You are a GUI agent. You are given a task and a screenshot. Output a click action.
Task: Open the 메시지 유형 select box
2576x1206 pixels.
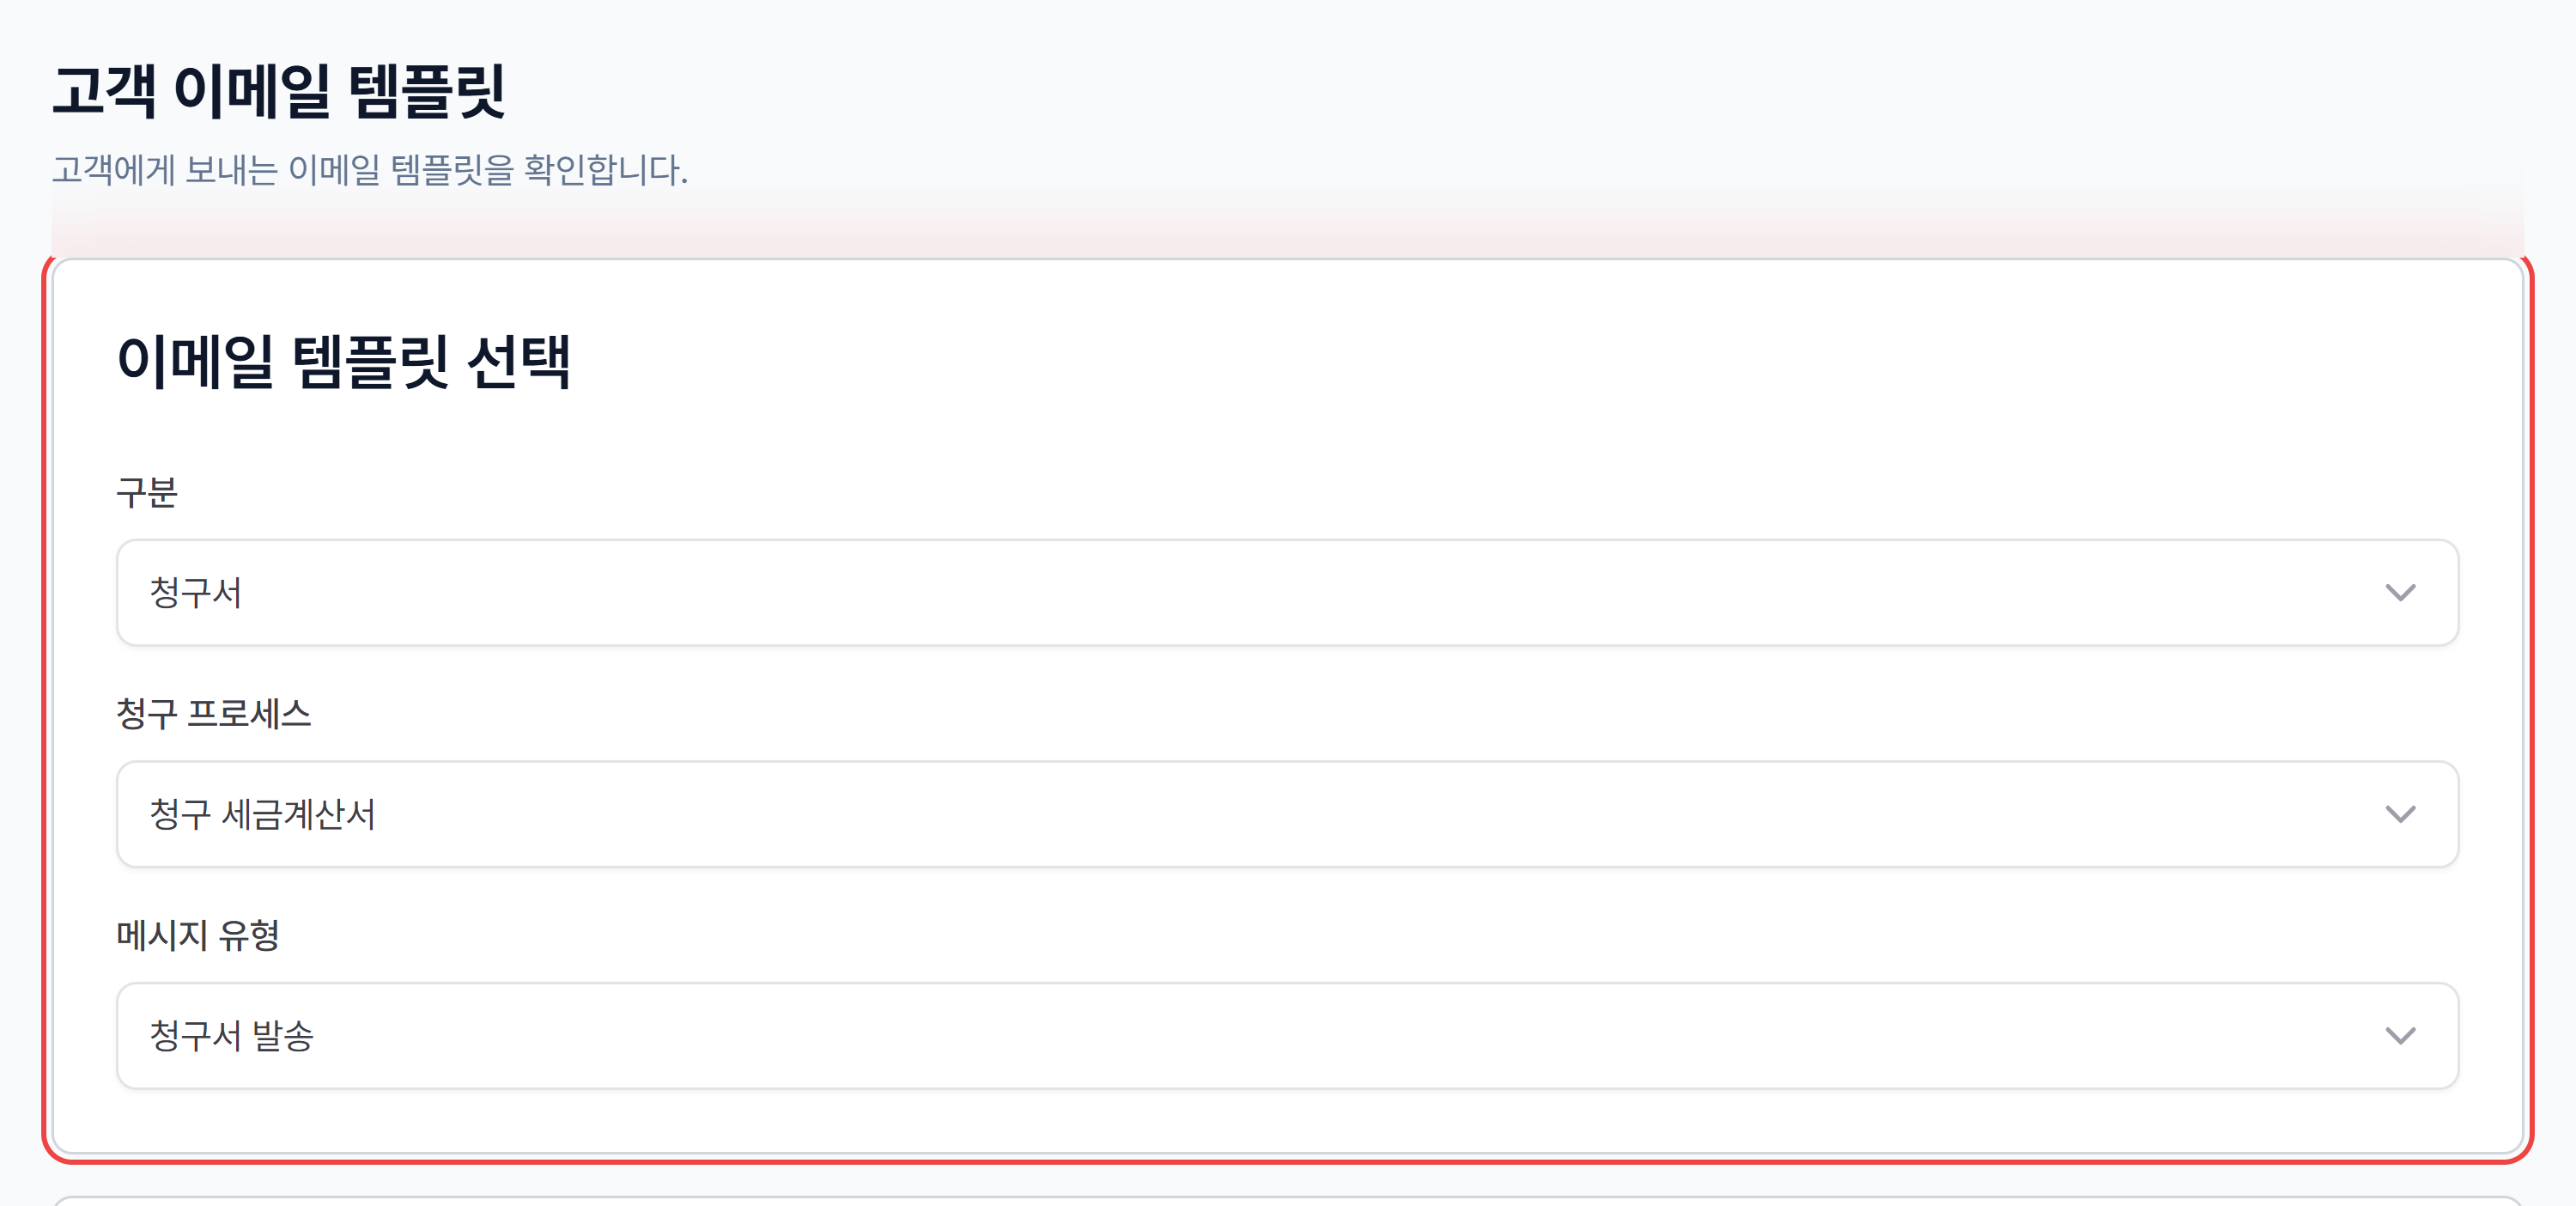pyautogui.click(x=1287, y=1035)
